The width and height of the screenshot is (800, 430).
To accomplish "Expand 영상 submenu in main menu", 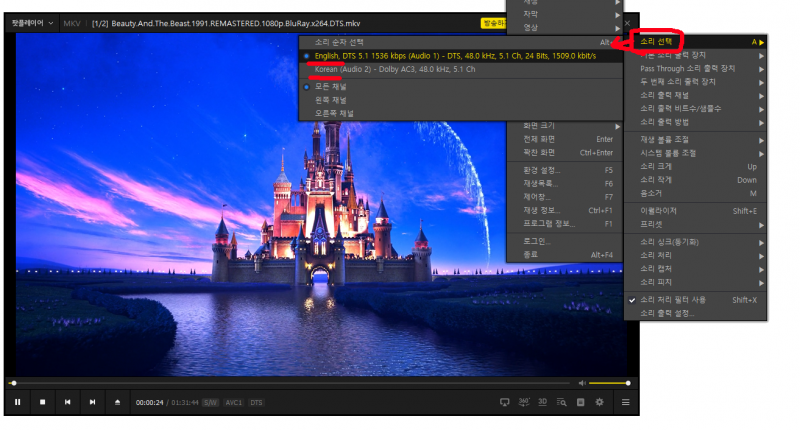I will pos(564,28).
